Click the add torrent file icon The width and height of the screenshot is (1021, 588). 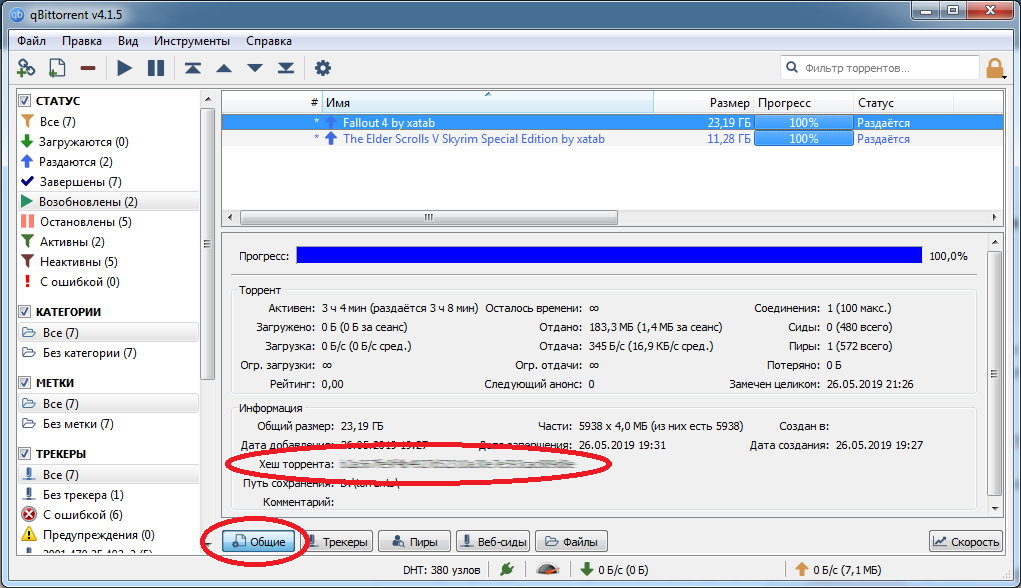tap(57, 68)
